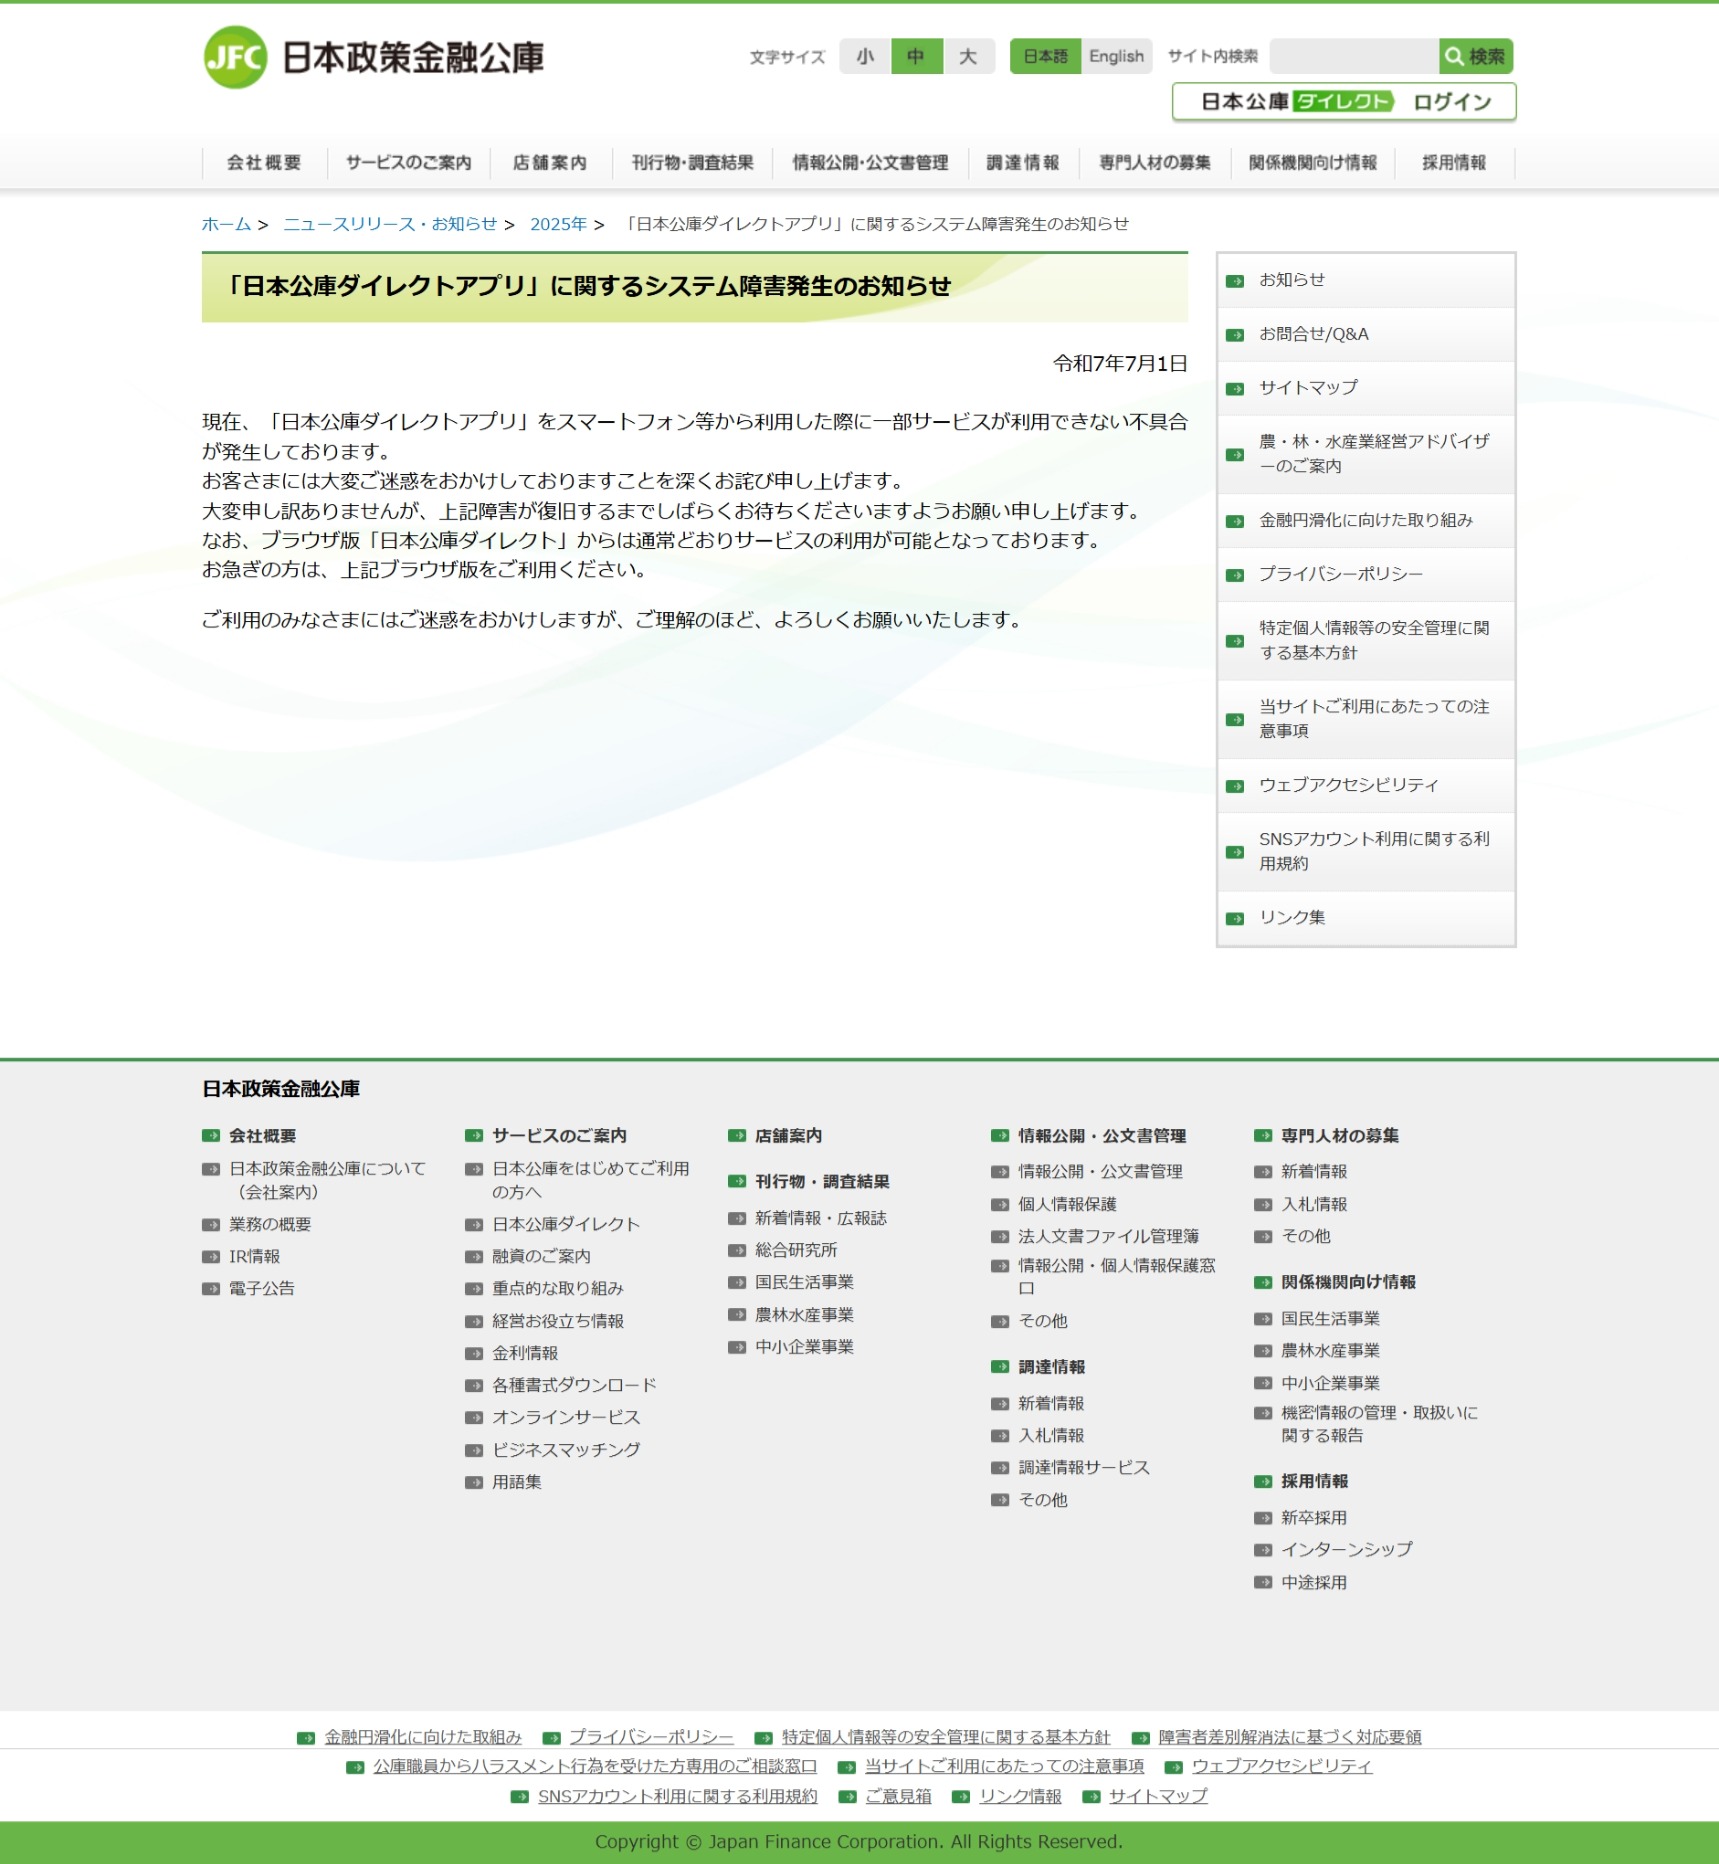Screen dimensions: 1719x1864
Task: Open footer link 法人文書ファイル管理簿
Action: (1108, 1236)
